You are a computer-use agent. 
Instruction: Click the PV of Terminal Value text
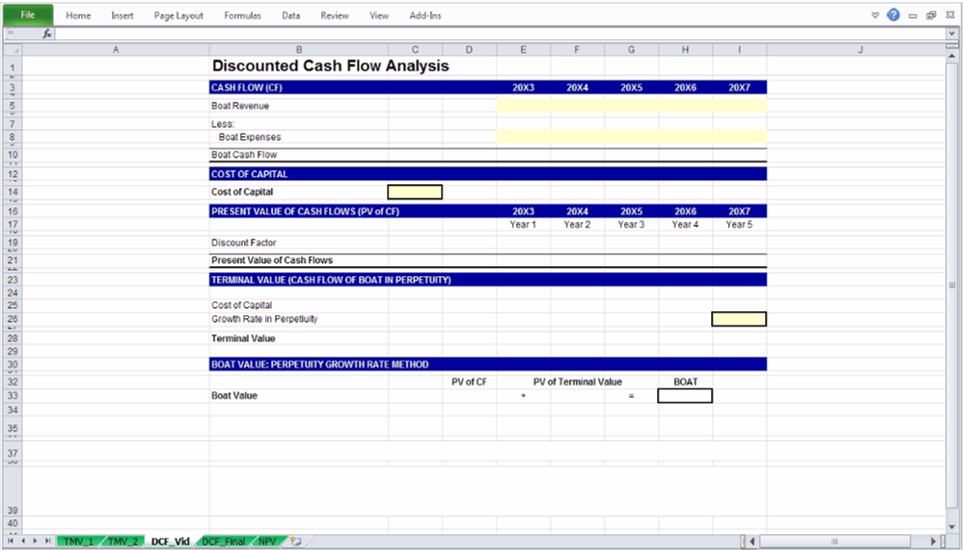[577, 382]
